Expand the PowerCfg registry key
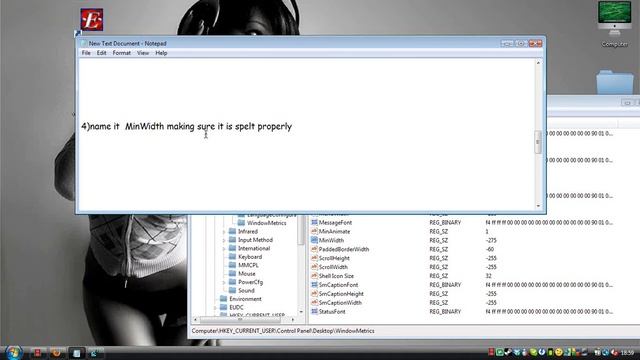The width and height of the screenshot is (640, 360). point(224,282)
